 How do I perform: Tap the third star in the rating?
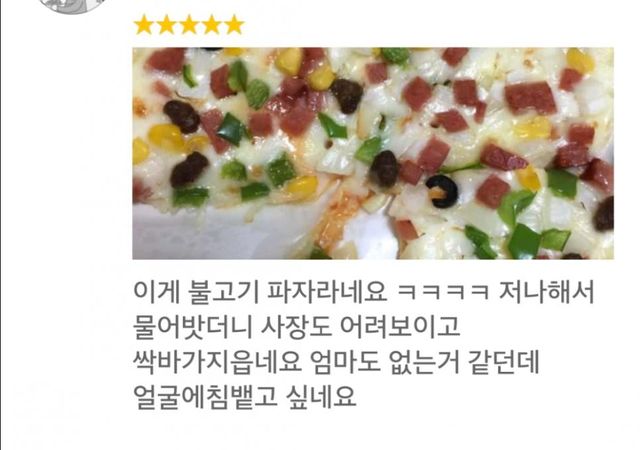point(189,25)
